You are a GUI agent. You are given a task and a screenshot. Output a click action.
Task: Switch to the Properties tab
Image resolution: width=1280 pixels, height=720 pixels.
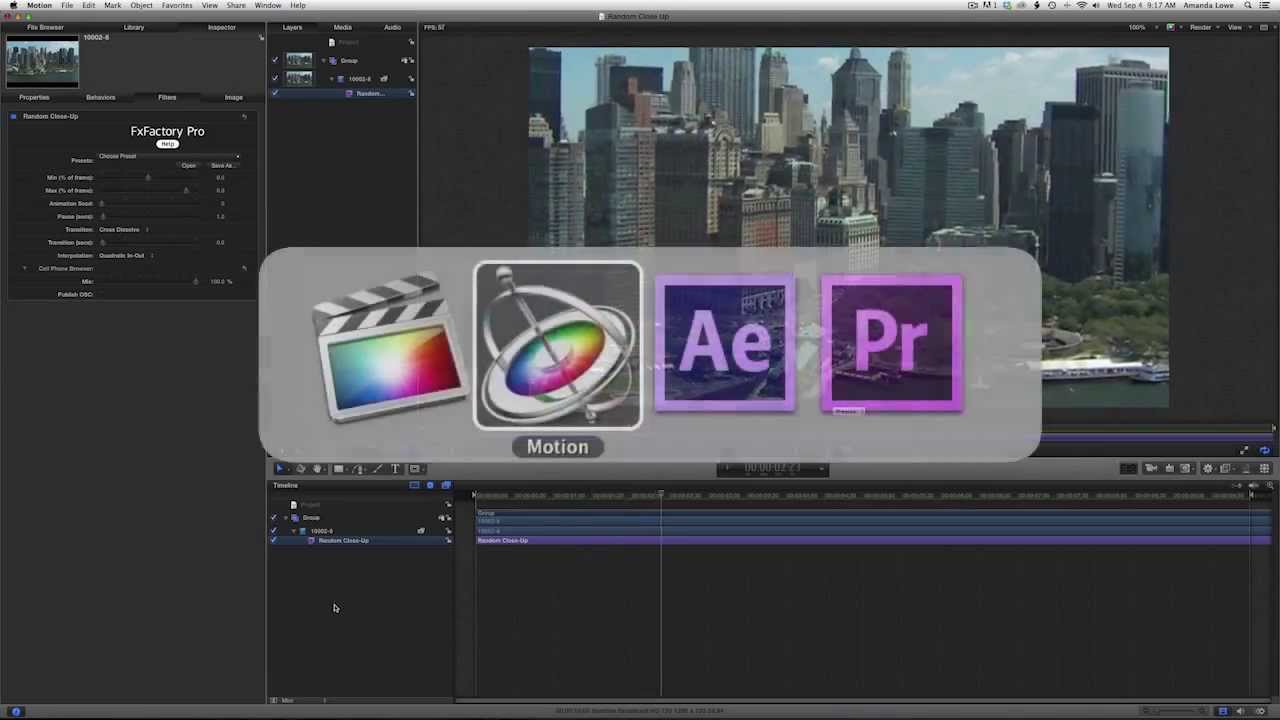pos(34,97)
